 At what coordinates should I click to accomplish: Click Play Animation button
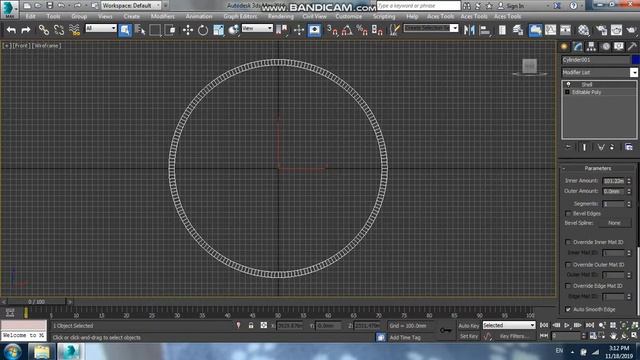[x=567, y=325]
